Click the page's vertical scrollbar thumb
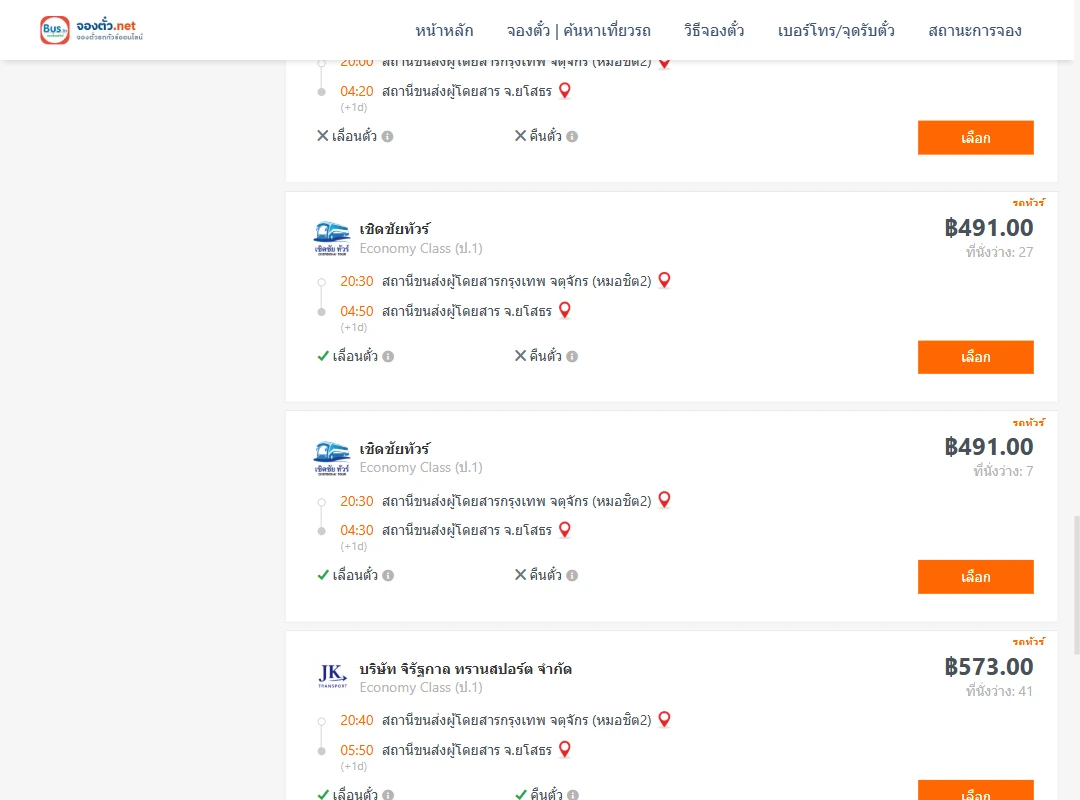The image size is (1080, 800). 1077,584
